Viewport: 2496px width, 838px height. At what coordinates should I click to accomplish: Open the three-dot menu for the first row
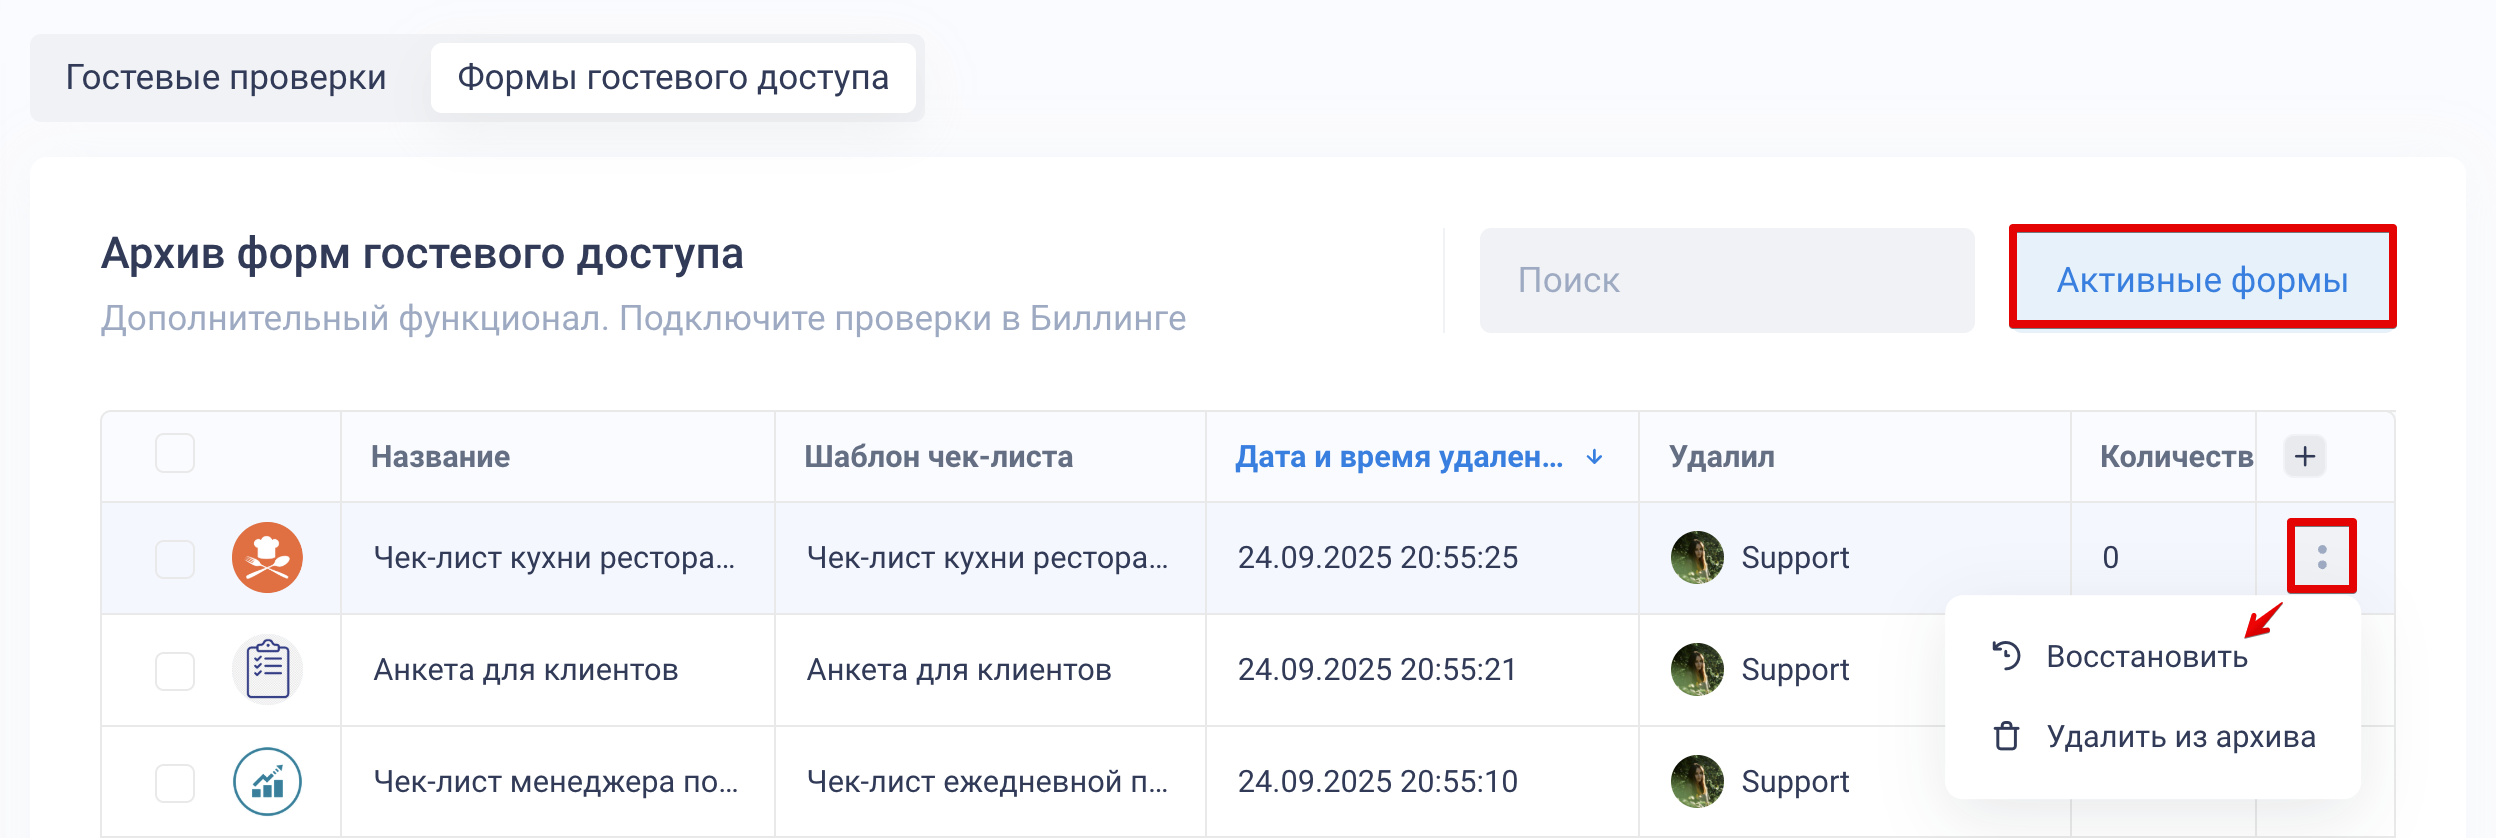tap(2321, 557)
